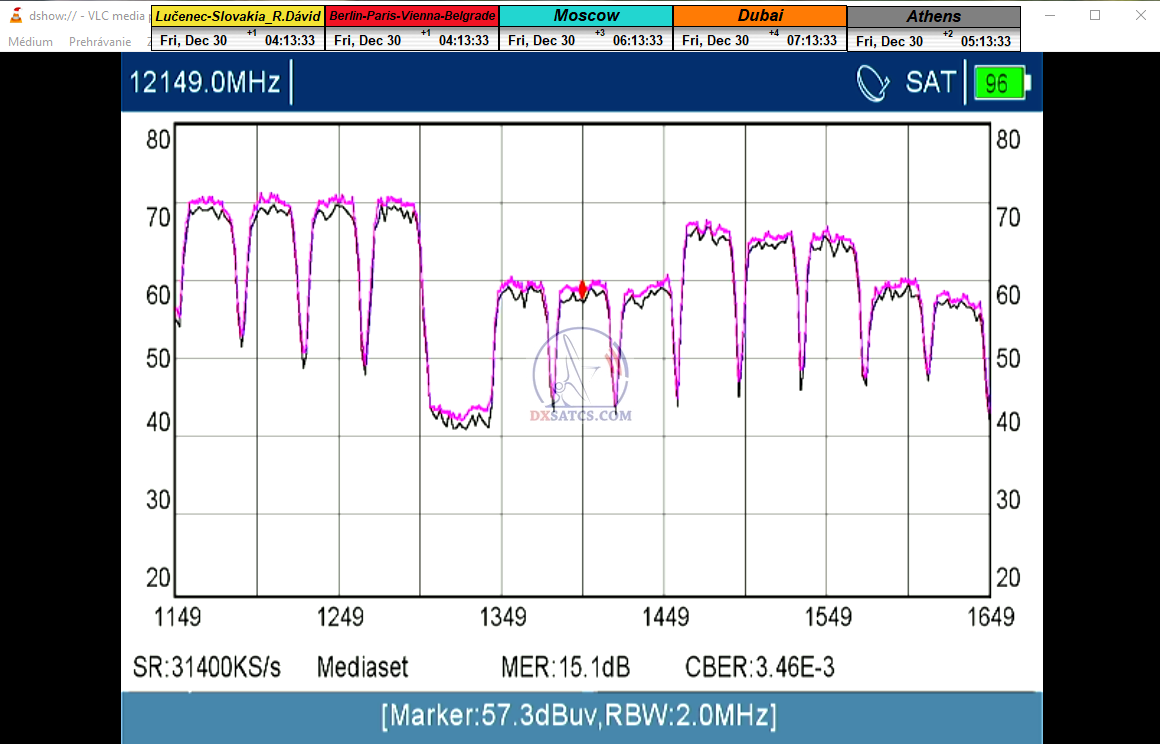Image resolution: width=1160 pixels, height=744 pixels.
Task: Maximize the VLC window
Action: (1095, 15)
